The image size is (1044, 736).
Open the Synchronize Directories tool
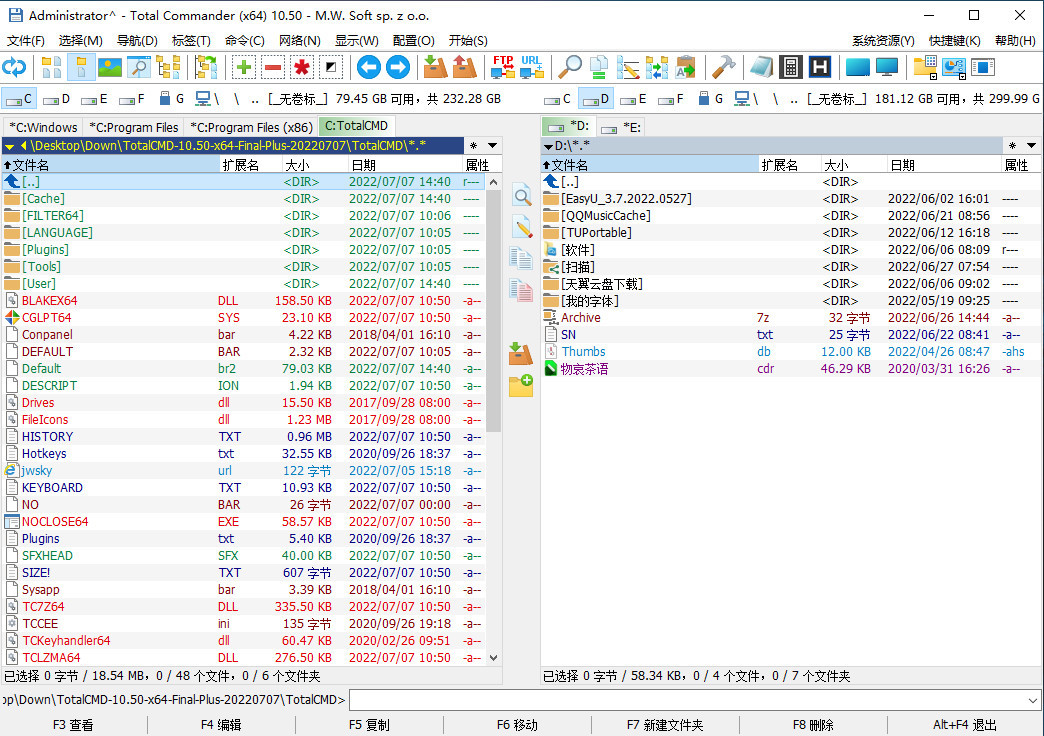[x=656, y=68]
